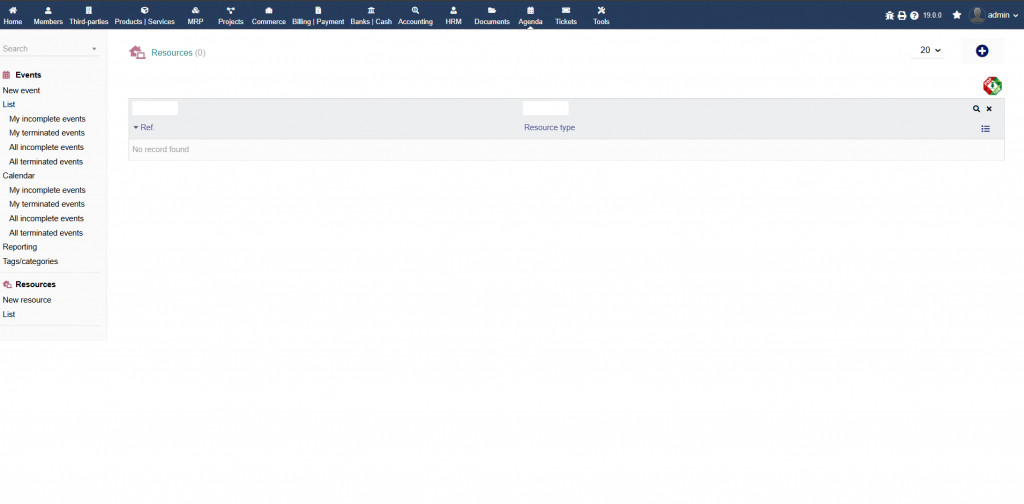The height and width of the screenshot is (504, 1024).
Task: Open All incomplete events under List
Action: [x=46, y=148]
